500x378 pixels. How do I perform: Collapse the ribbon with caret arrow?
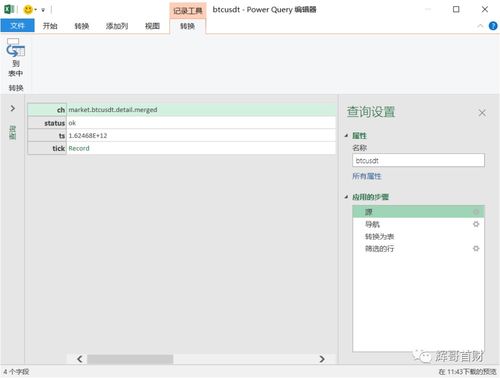[480, 26]
